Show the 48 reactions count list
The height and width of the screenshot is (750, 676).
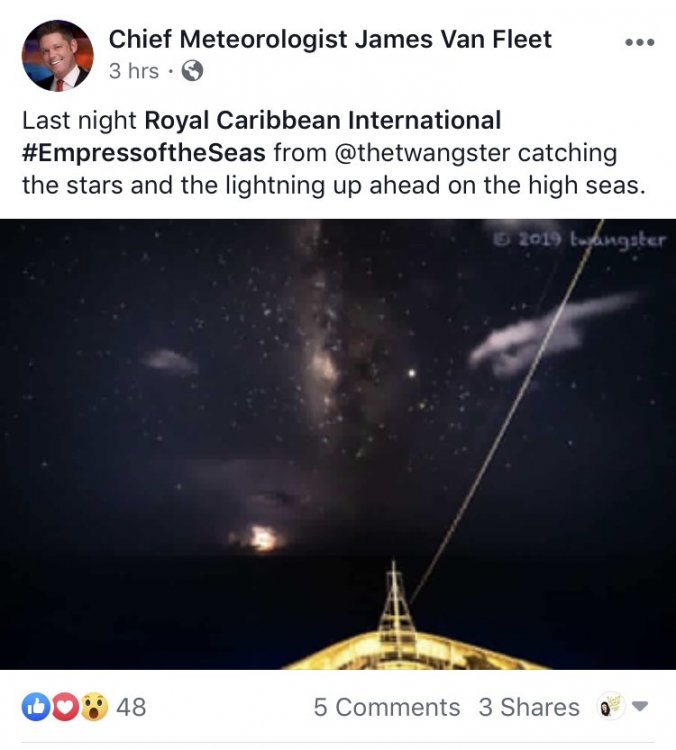[131, 707]
